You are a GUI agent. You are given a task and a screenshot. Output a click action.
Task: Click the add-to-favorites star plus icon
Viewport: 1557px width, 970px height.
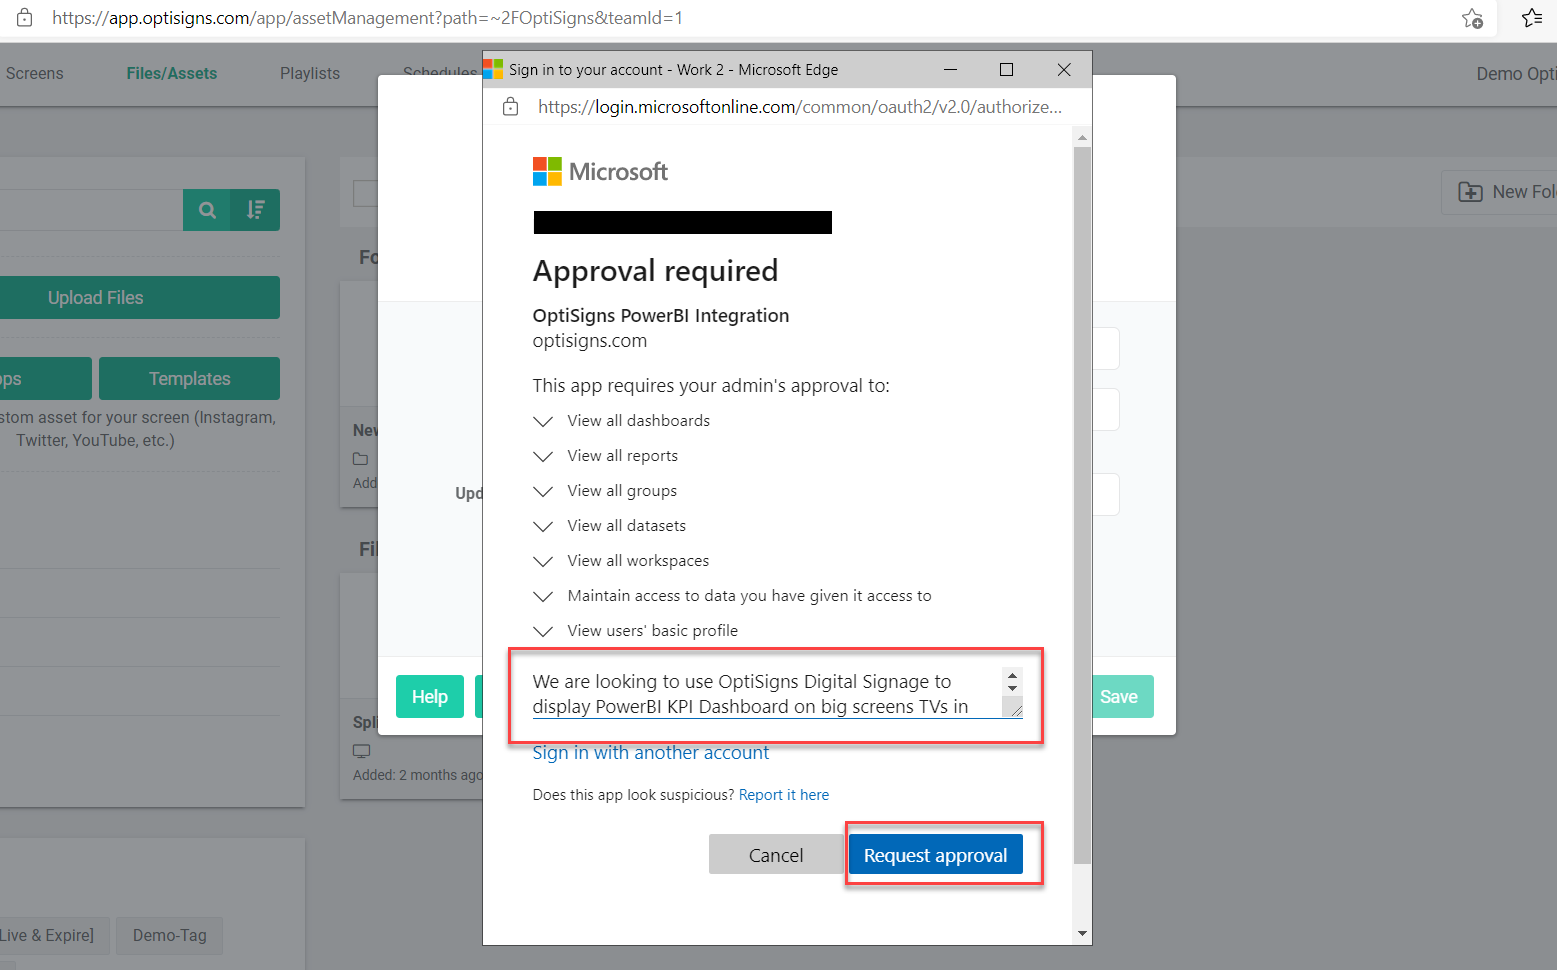(x=1472, y=18)
